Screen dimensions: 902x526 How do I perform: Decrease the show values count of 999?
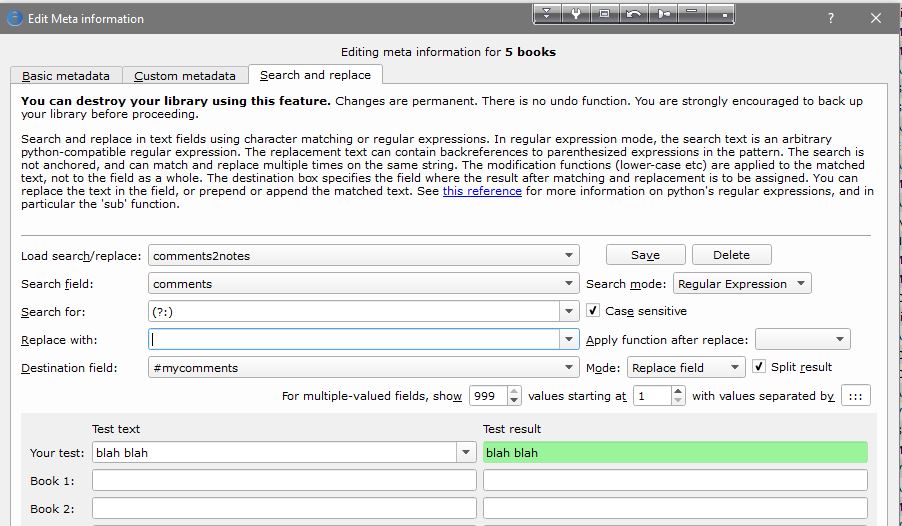click(514, 401)
